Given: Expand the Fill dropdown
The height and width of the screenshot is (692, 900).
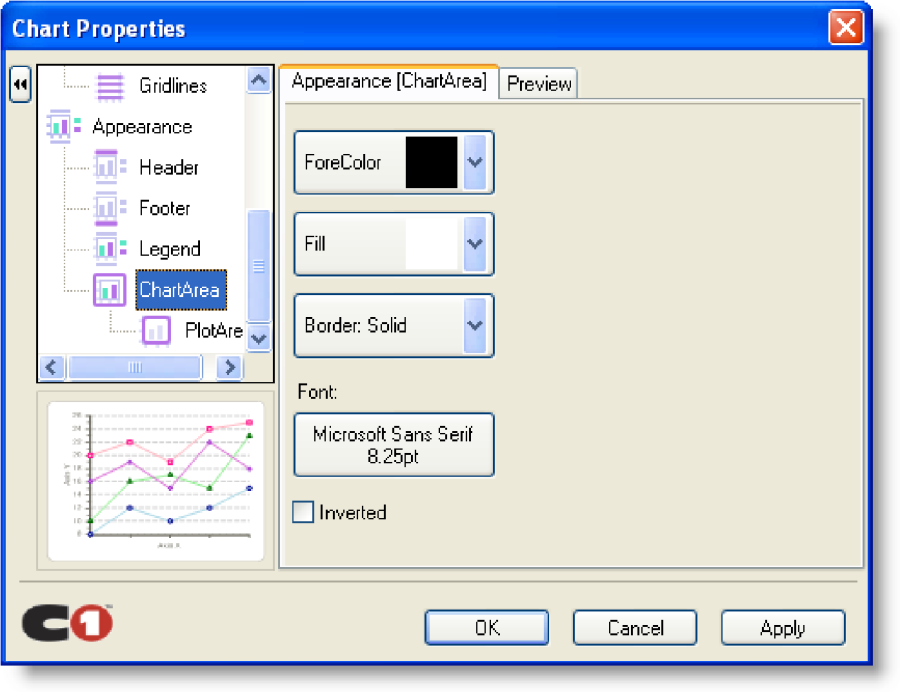Looking at the screenshot, I should click(x=475, y=244).
